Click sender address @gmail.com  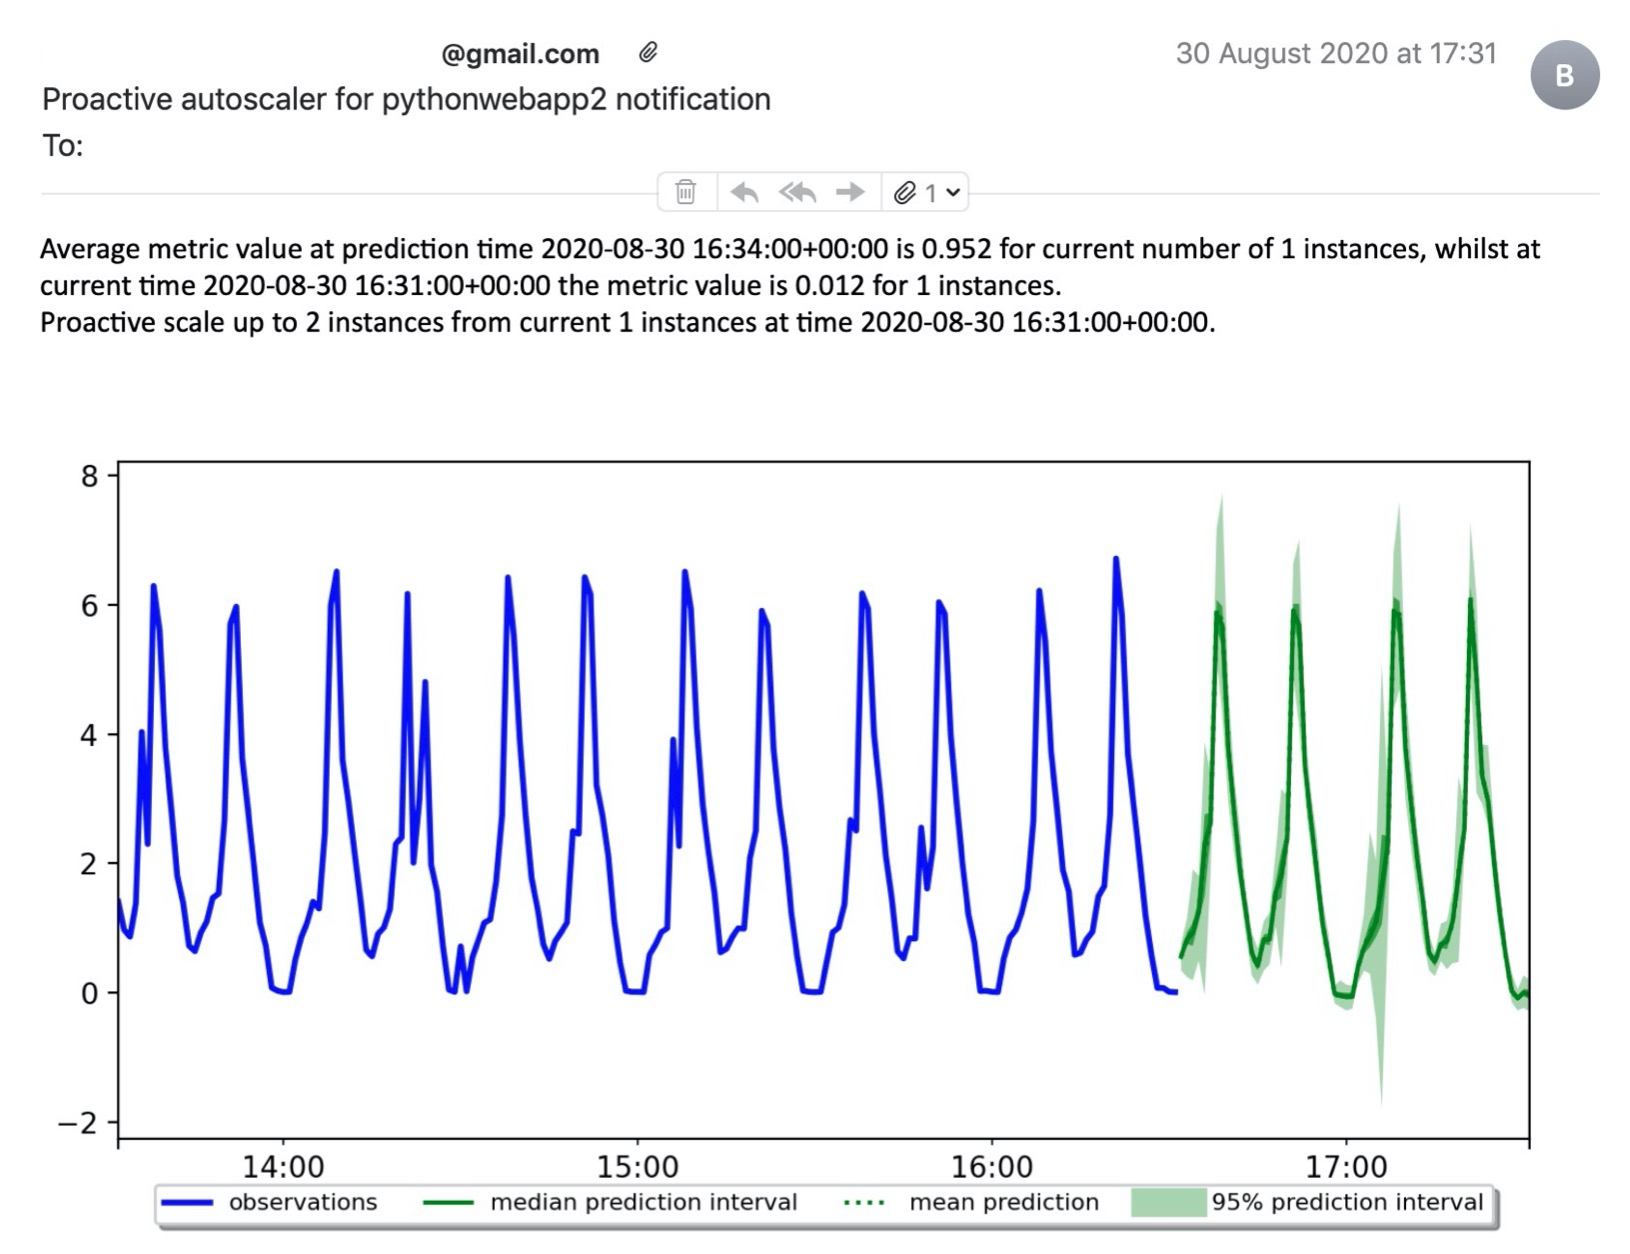(x=520, y=54)
